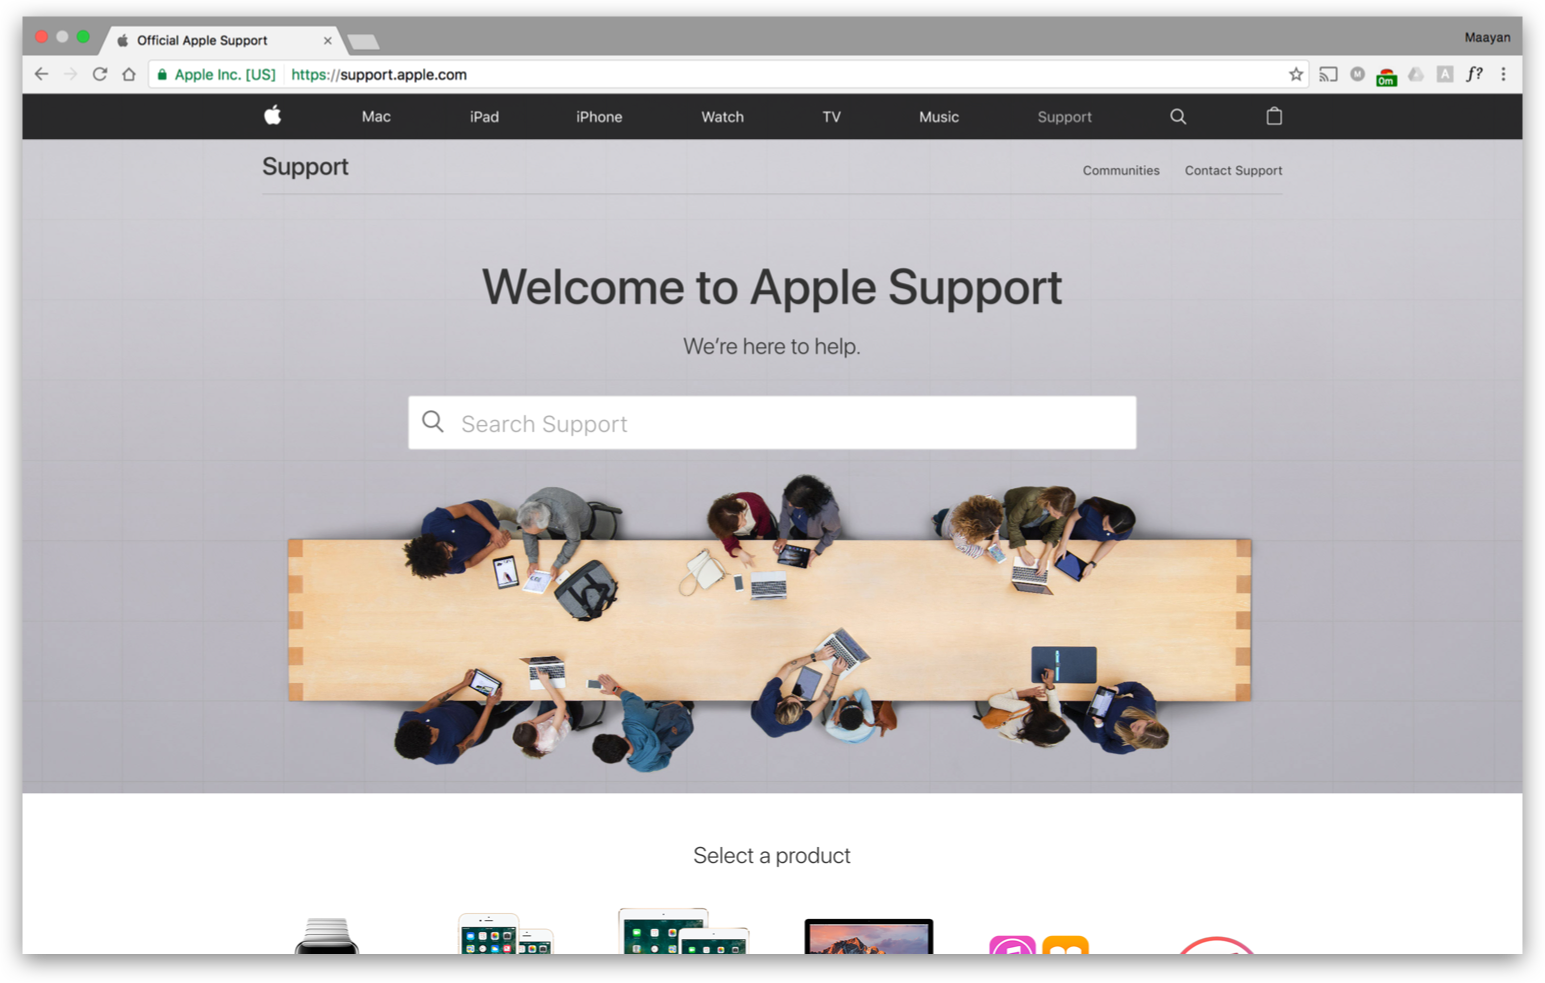Open the Communities link
Image resolution: width=1545 pixels, height=983 pixels.
pos(1121,171)
